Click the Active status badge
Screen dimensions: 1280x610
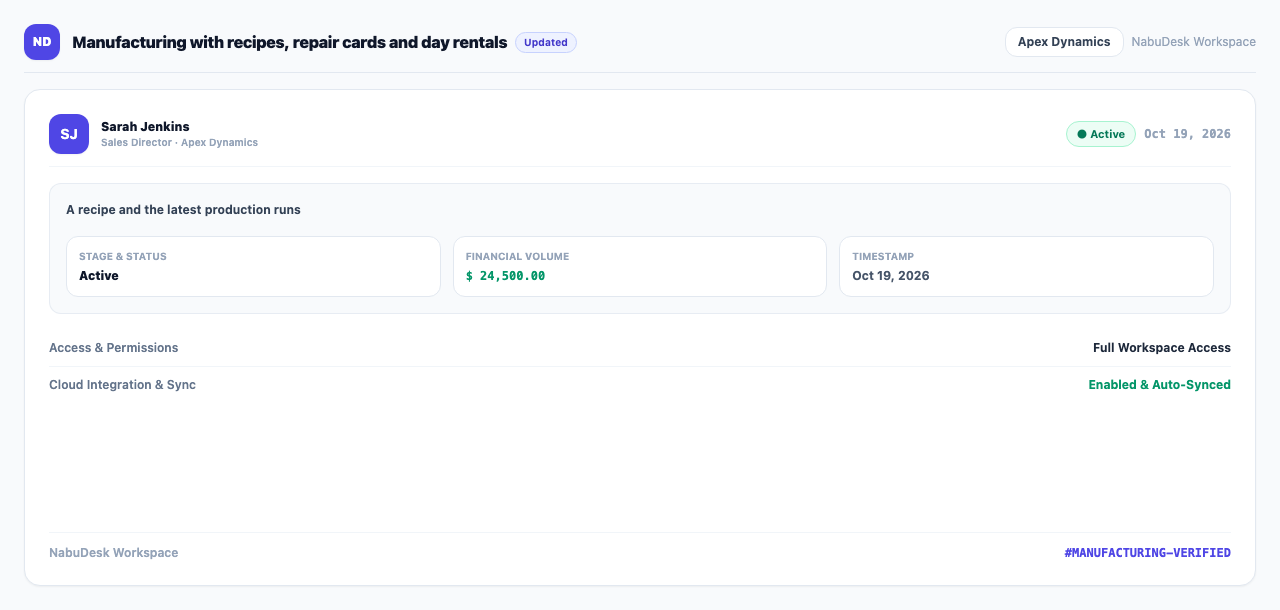click(x=1101, y=134)
